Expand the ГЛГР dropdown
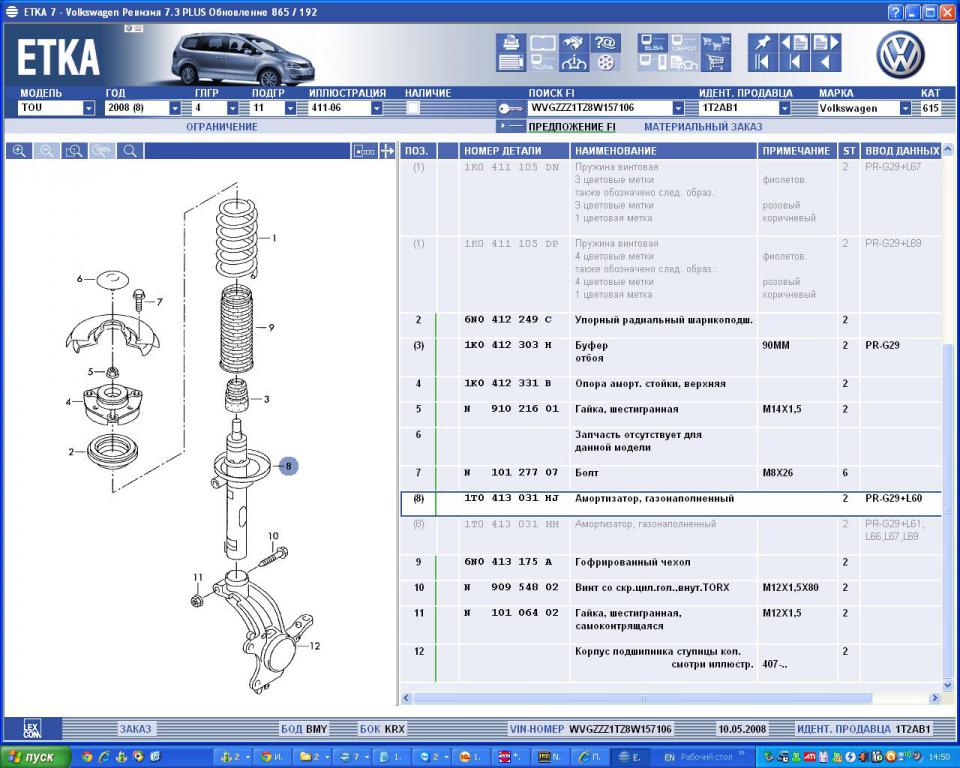The height and width of the screenshot is (768, 960). [x=232, y=108]
